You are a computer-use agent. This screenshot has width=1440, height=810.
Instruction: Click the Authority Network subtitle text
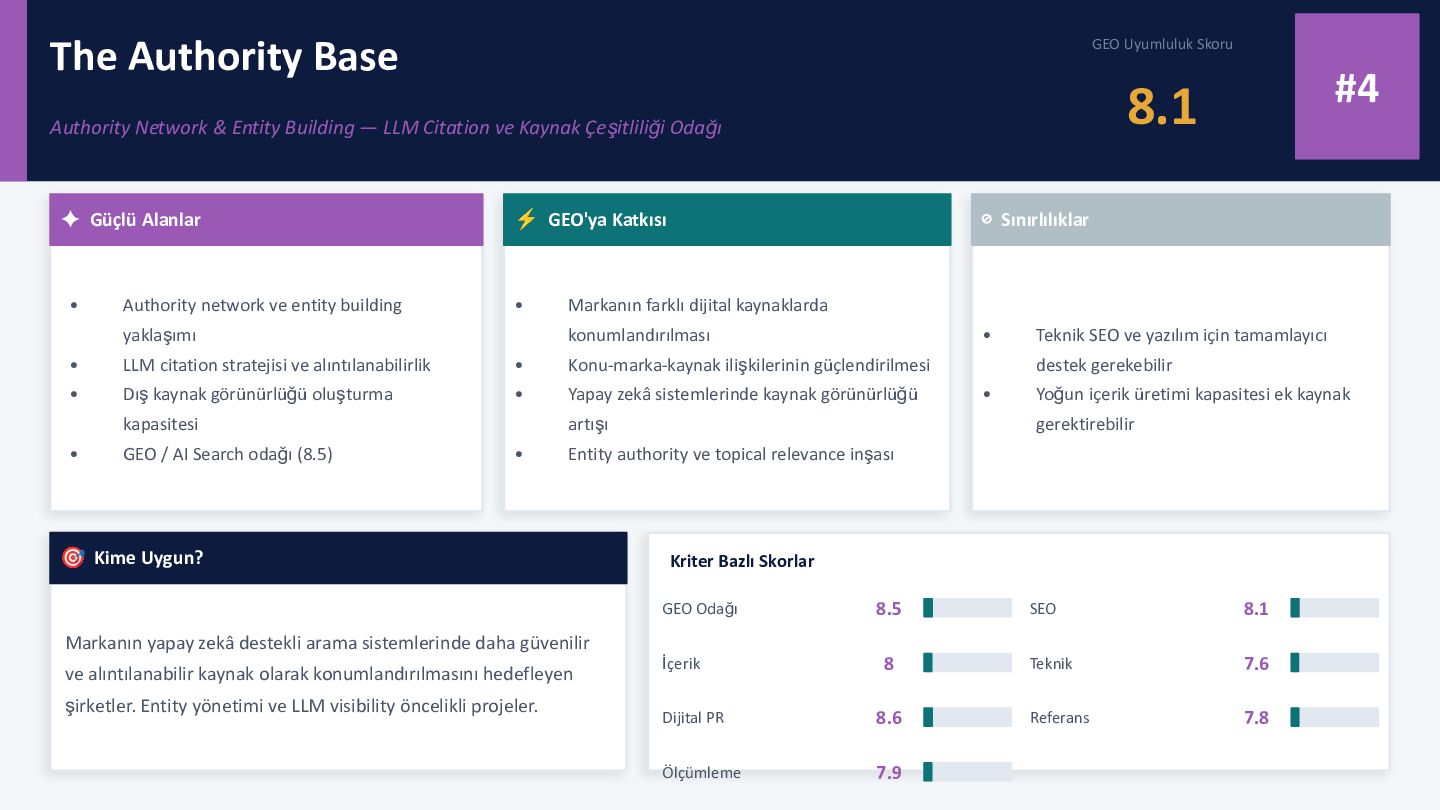tap(385, 128)
